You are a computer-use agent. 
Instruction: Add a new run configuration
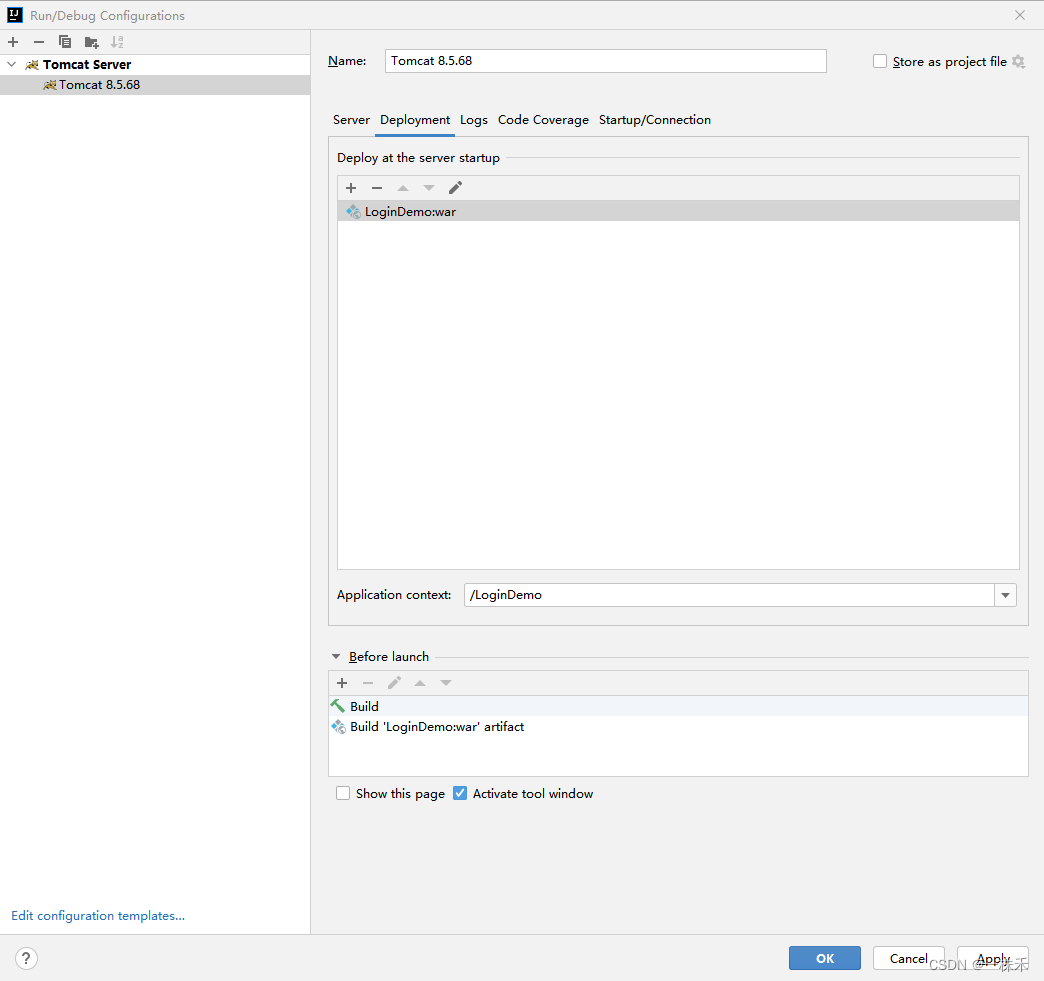[13, 42]
